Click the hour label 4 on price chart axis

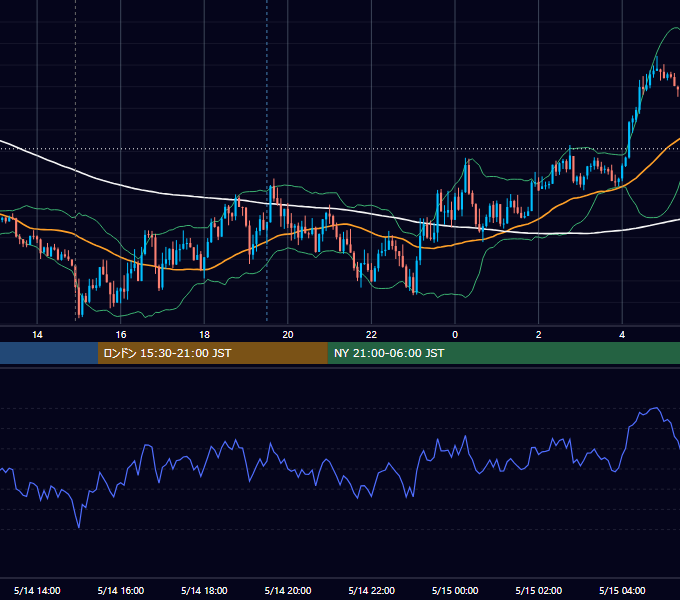click(622, 335)
